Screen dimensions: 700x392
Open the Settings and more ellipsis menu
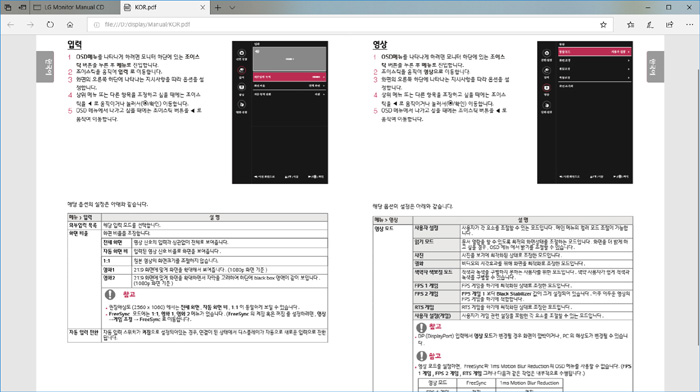click(689, 25)
